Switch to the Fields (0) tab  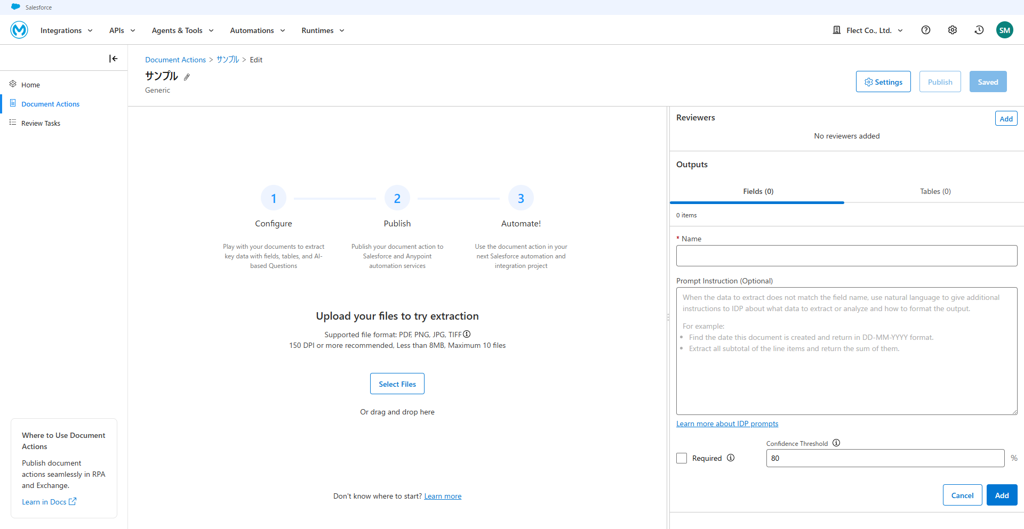[758, 191]
